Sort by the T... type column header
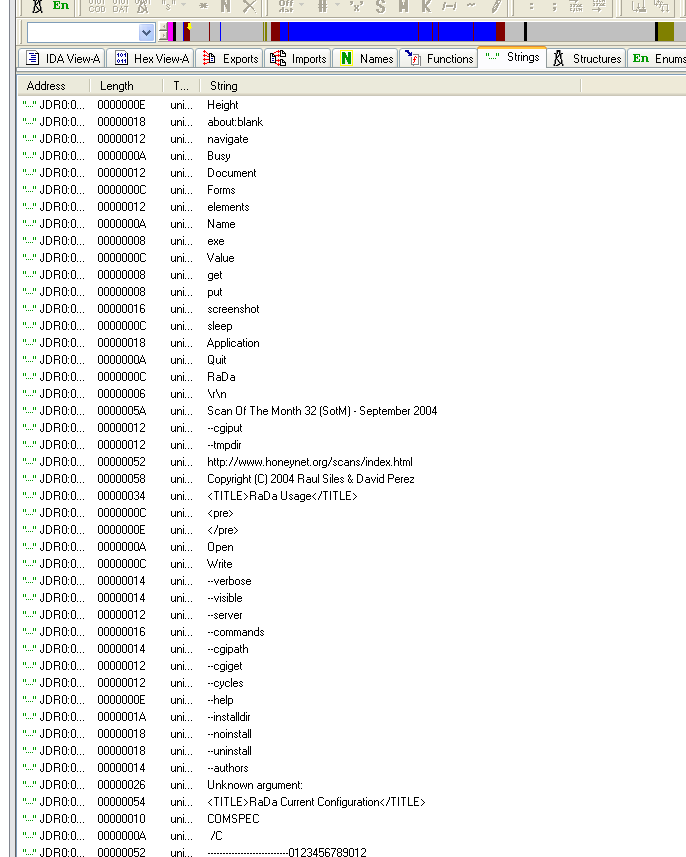The width and height of the screenshot is (686, 857). [181, 86]
